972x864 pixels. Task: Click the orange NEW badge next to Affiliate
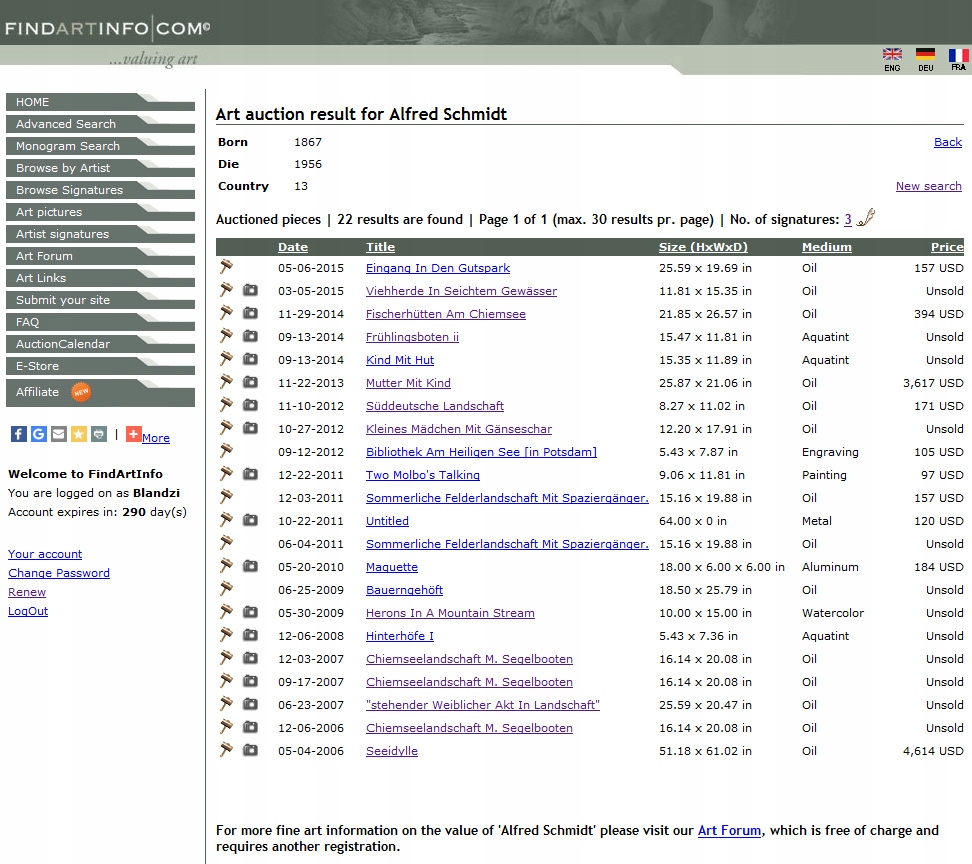pyautogui.click(x=81, y=392)
